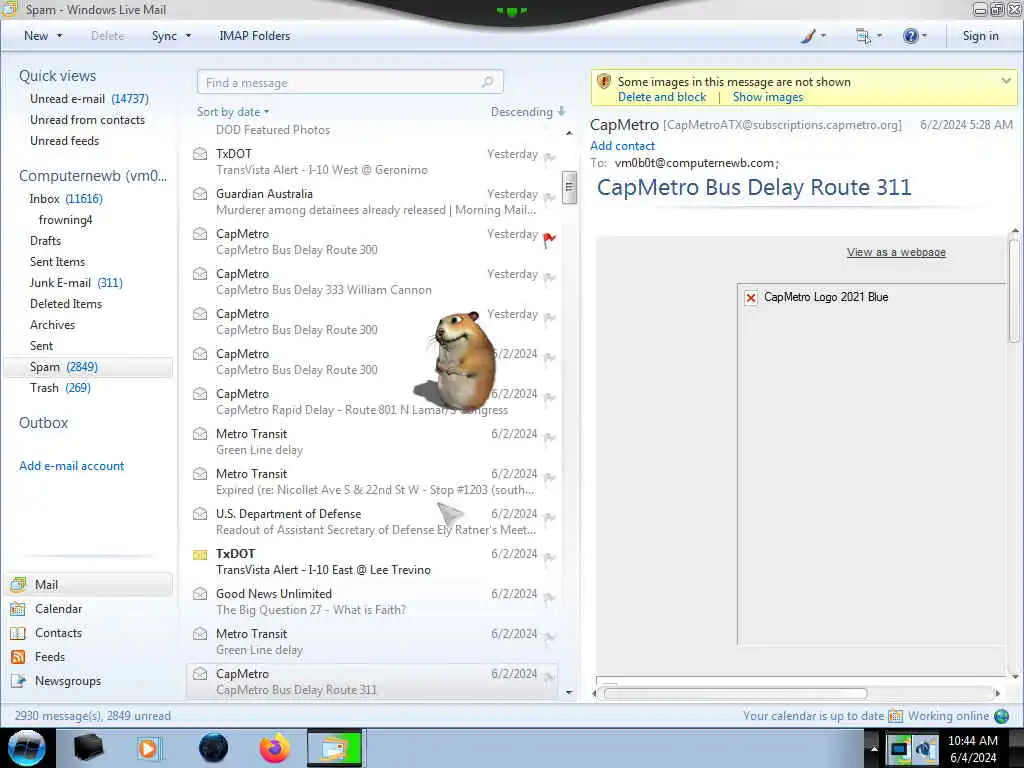Screen dimensions: 1024x768
Task: Open IMAP Folders from the toolbar
Action: (255, 36)
